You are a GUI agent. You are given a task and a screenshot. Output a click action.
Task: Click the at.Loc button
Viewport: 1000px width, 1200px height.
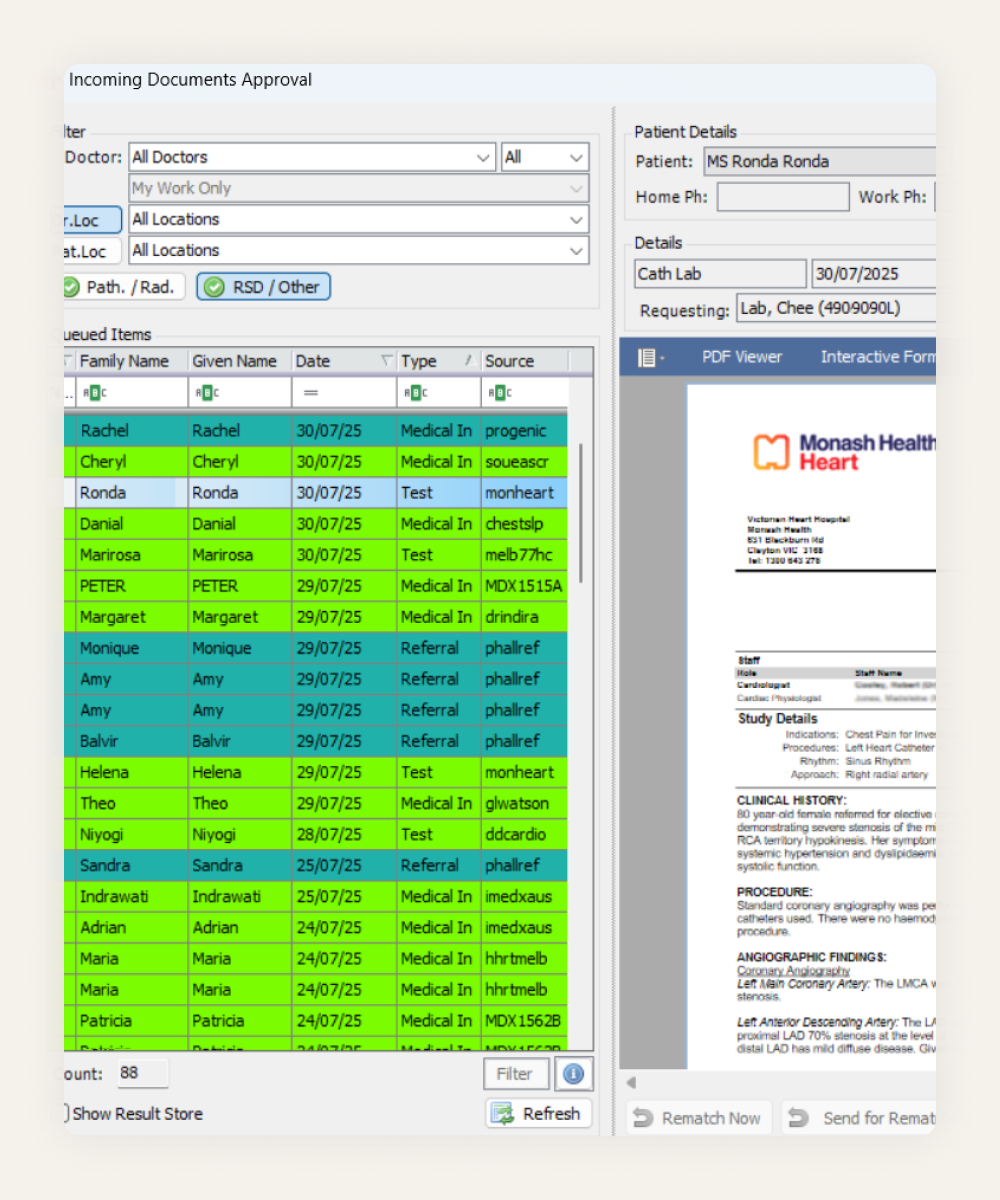click(92, 250)
